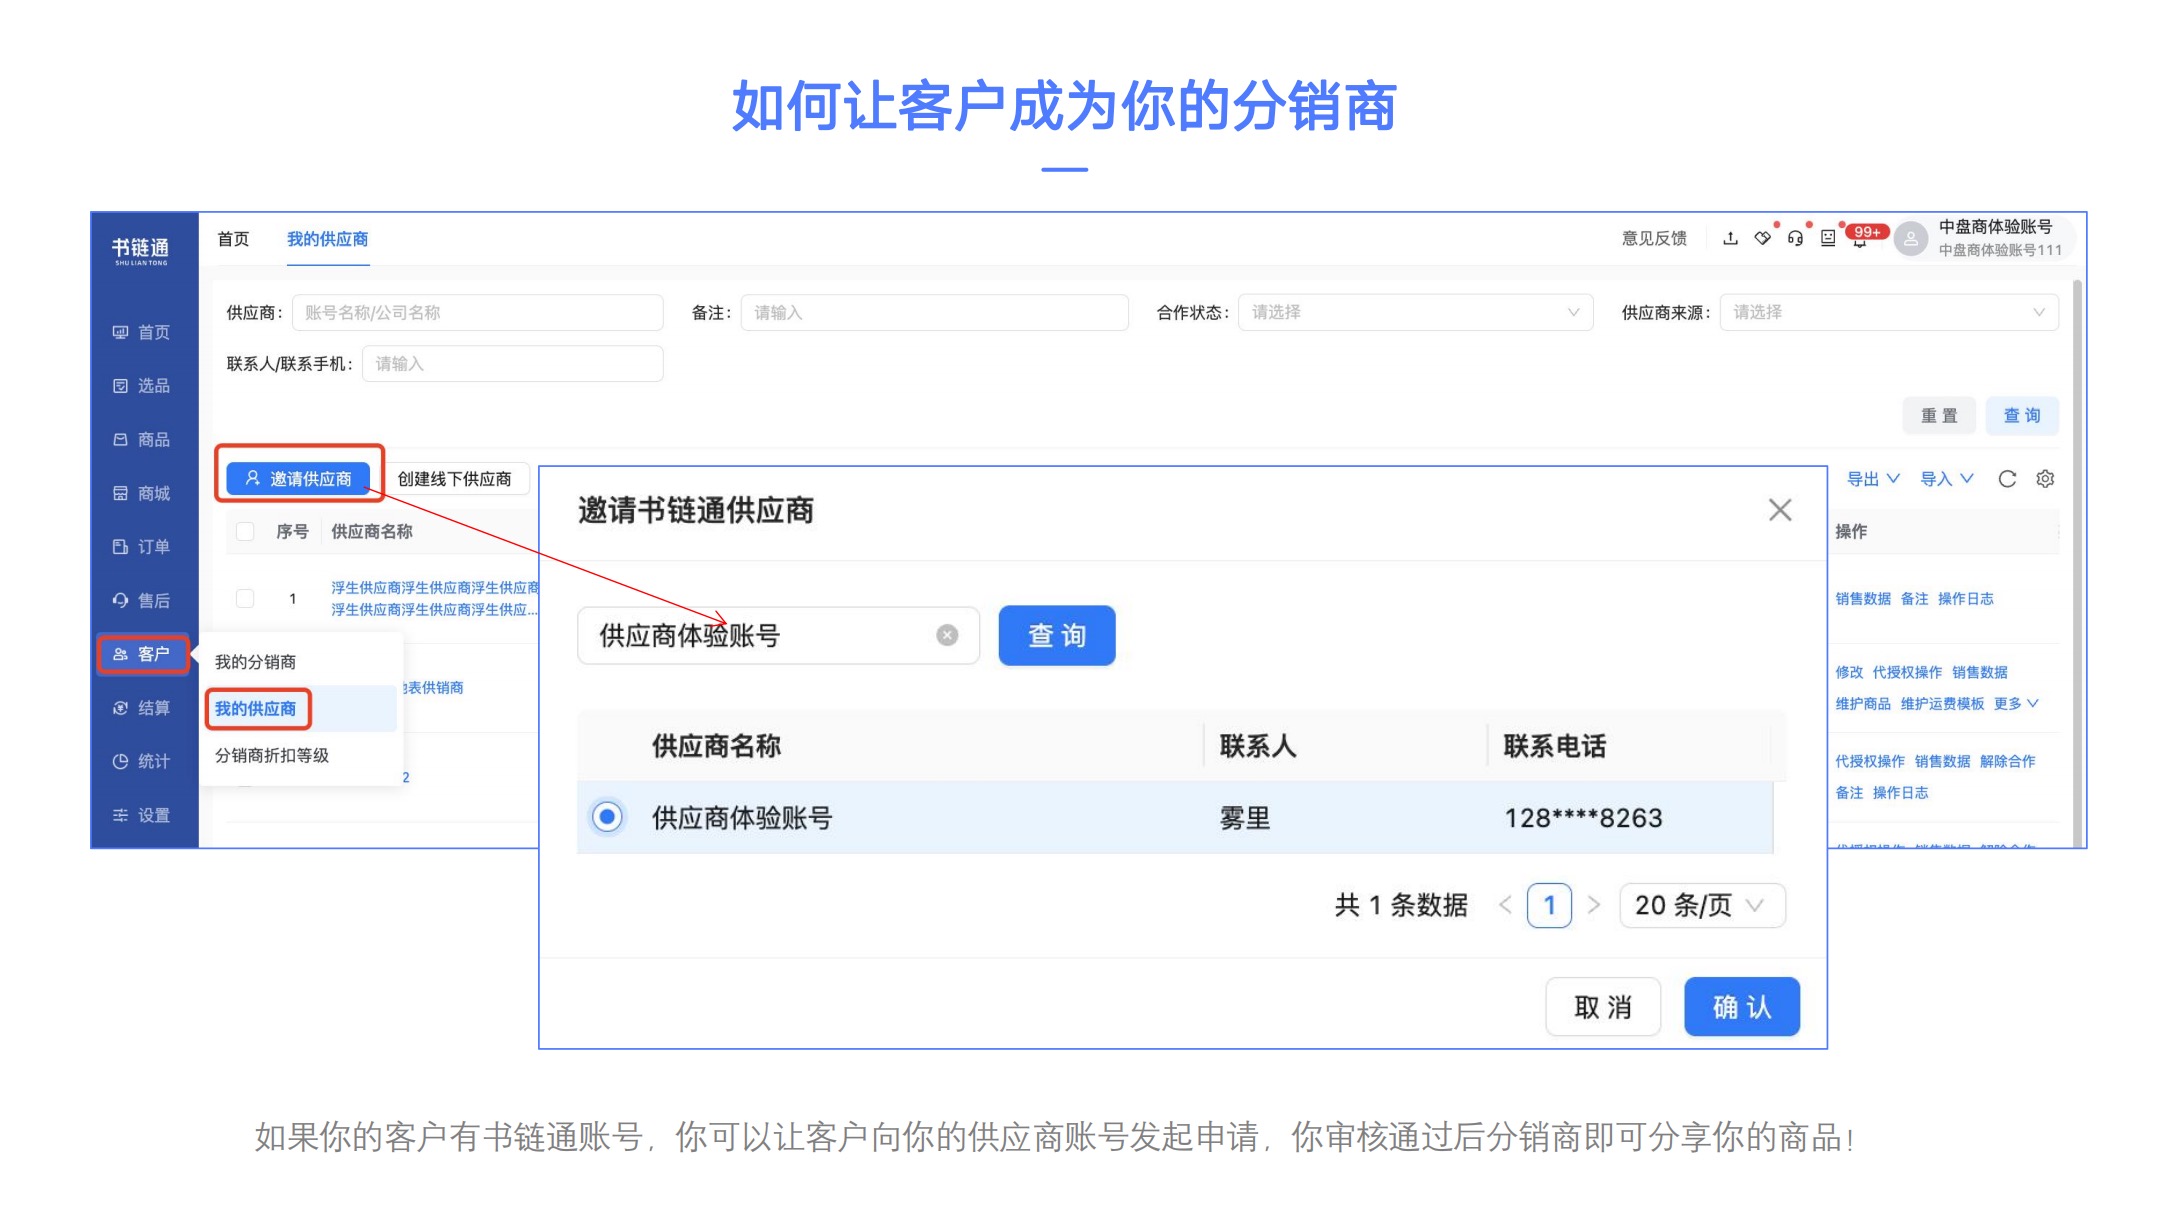The width and height of the screenshot is (2172, 1222).
Task: Click the 维护商品 action link
Action: [1863, 704]
